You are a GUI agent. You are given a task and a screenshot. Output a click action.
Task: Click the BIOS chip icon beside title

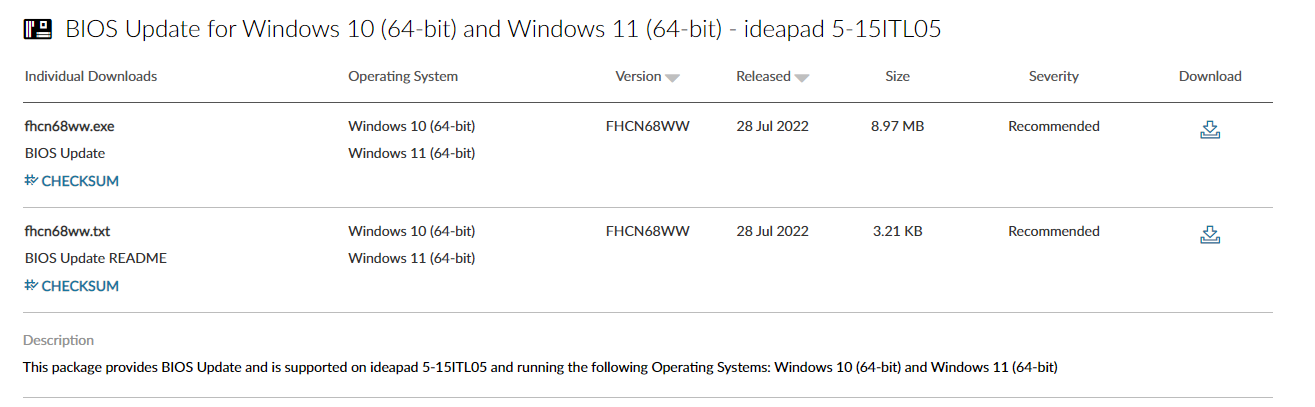pos(38,29)
